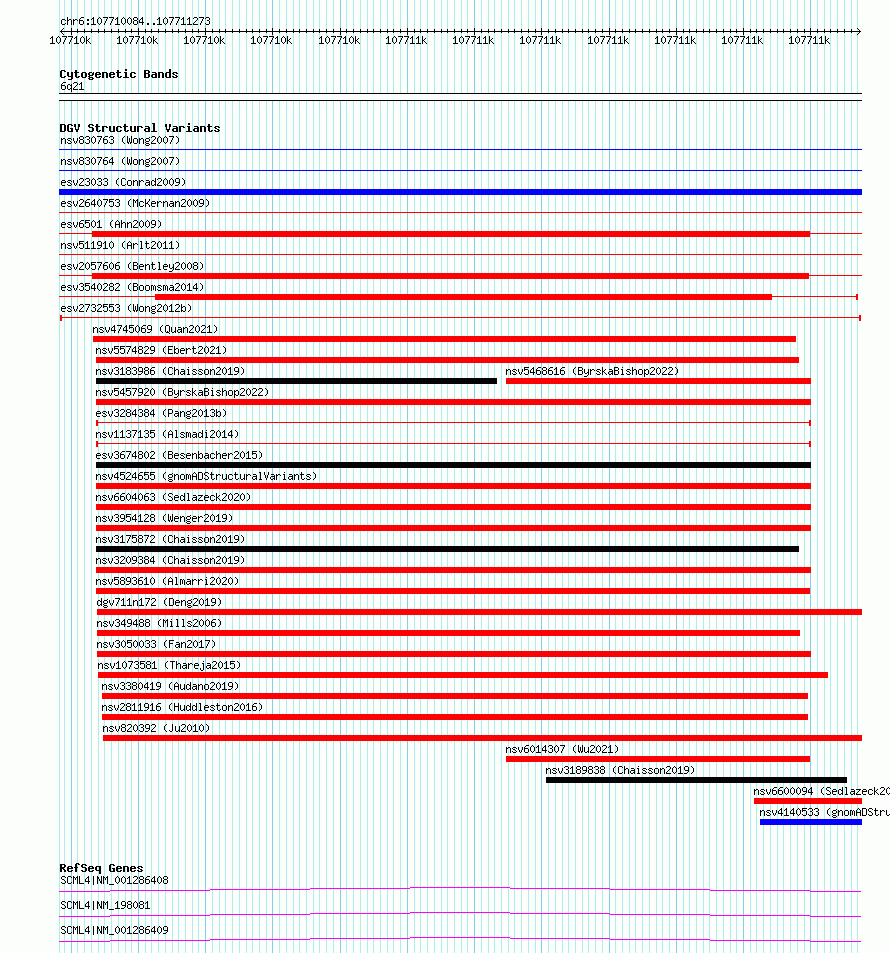
Task: Select the RefSeq Genes track heading
Action: tap(102, 869)
